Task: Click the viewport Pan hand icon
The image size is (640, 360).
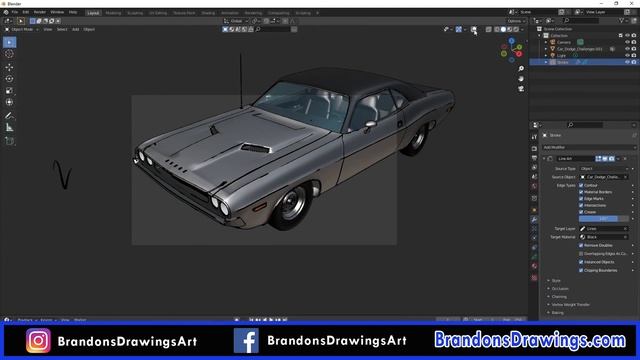Action: click(521, 78)
